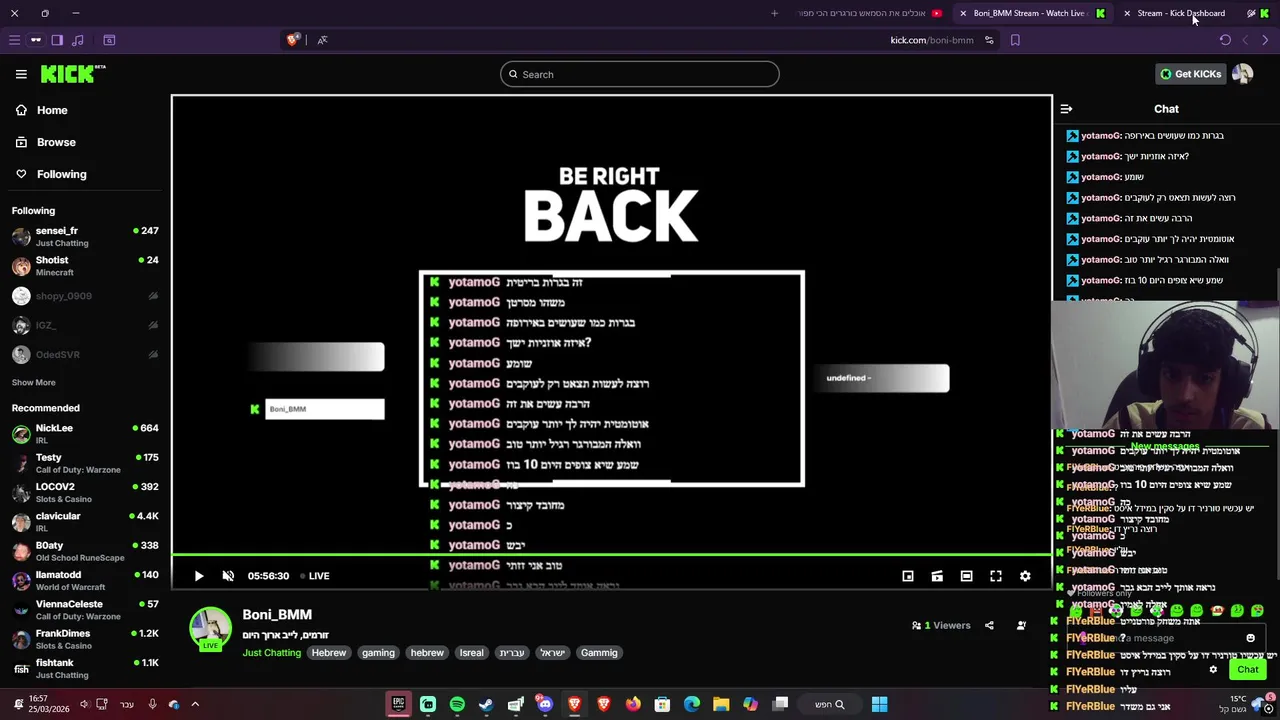This screenshot has width=1280, height=720.
Task: Open Epic Games from taskbar
Action: (x=398, y=704)
